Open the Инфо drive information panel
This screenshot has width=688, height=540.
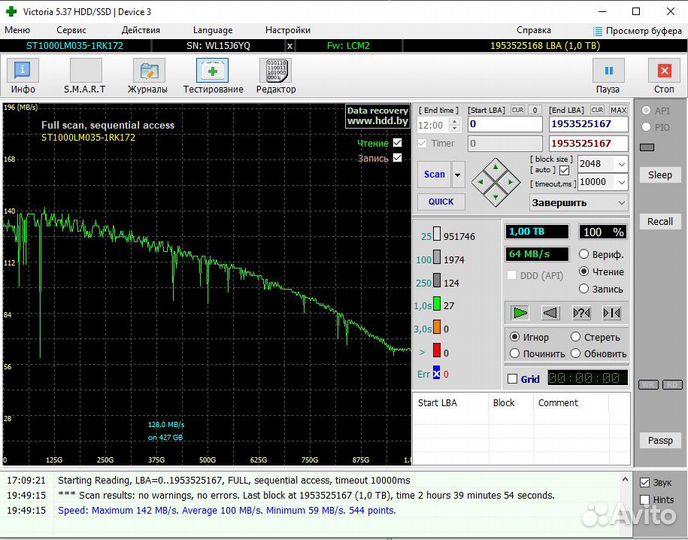tap(23, 75)
